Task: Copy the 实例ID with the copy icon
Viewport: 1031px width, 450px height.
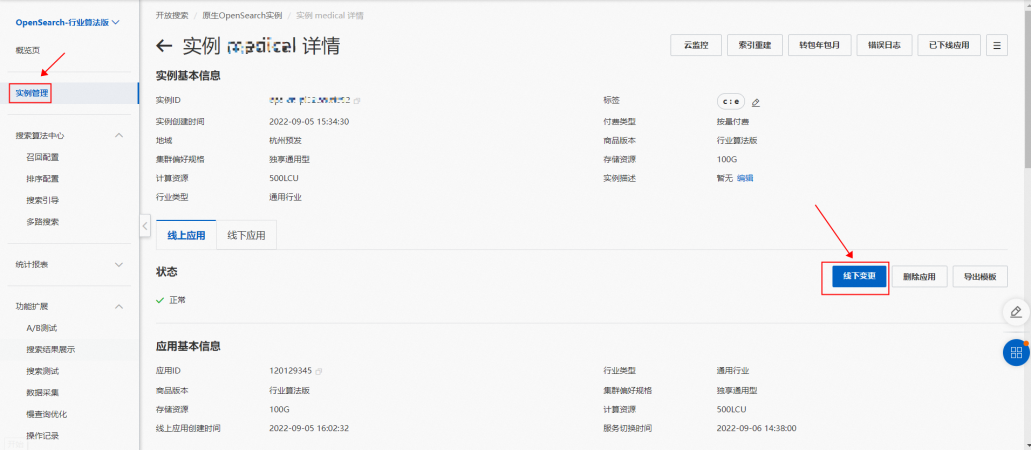Action: coord(357,101)
